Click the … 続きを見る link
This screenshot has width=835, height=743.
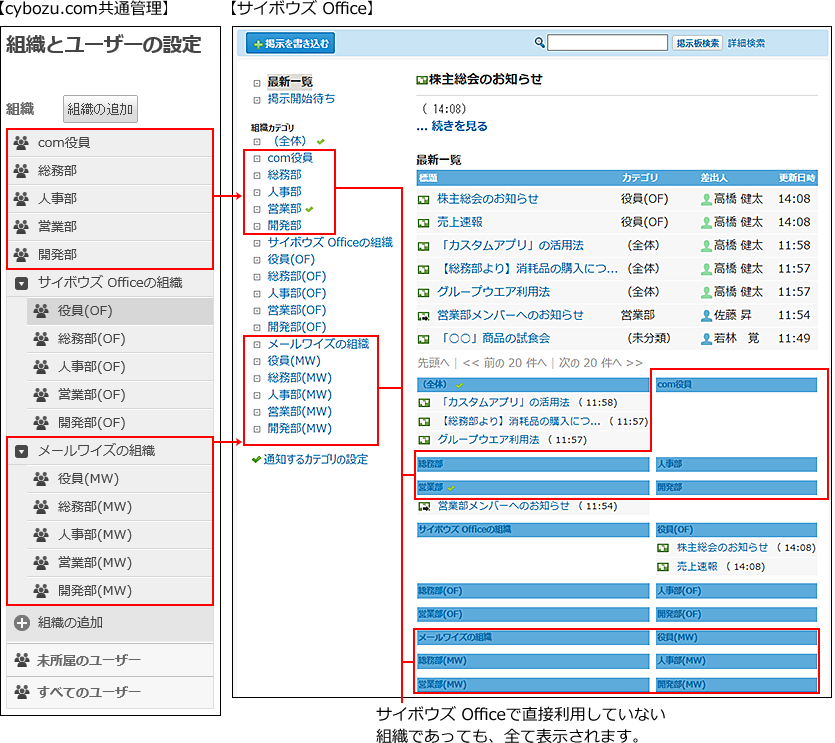pos(452,126)
